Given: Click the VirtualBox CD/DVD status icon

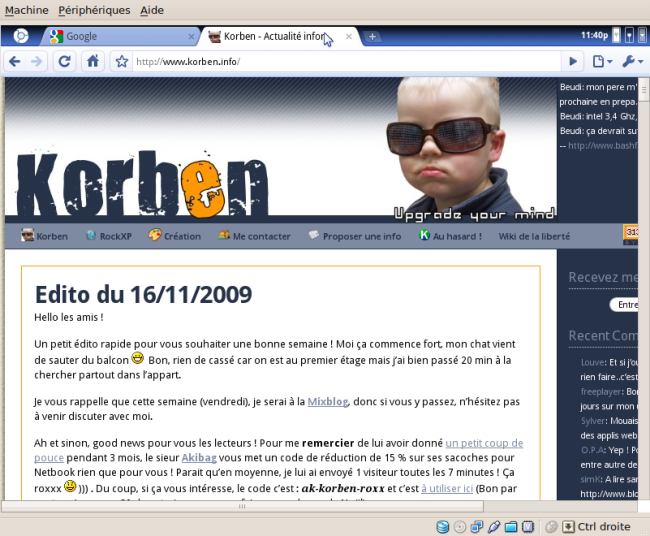Looking at the screenshot, I should (460, 527).
